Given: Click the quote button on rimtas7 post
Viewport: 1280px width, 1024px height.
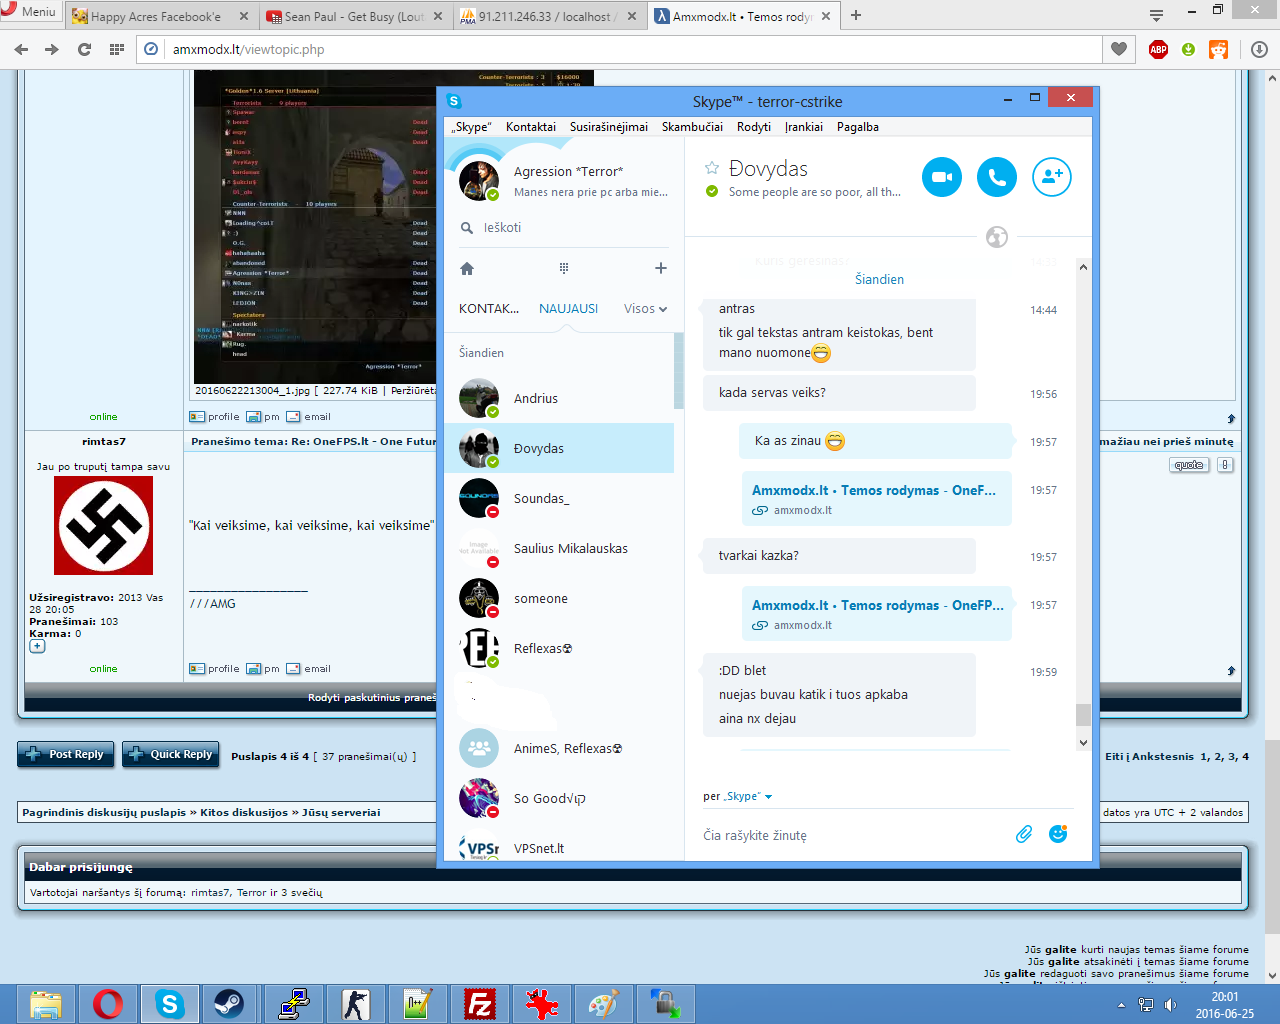Looking at the screenshot, I should (1189, 465).
